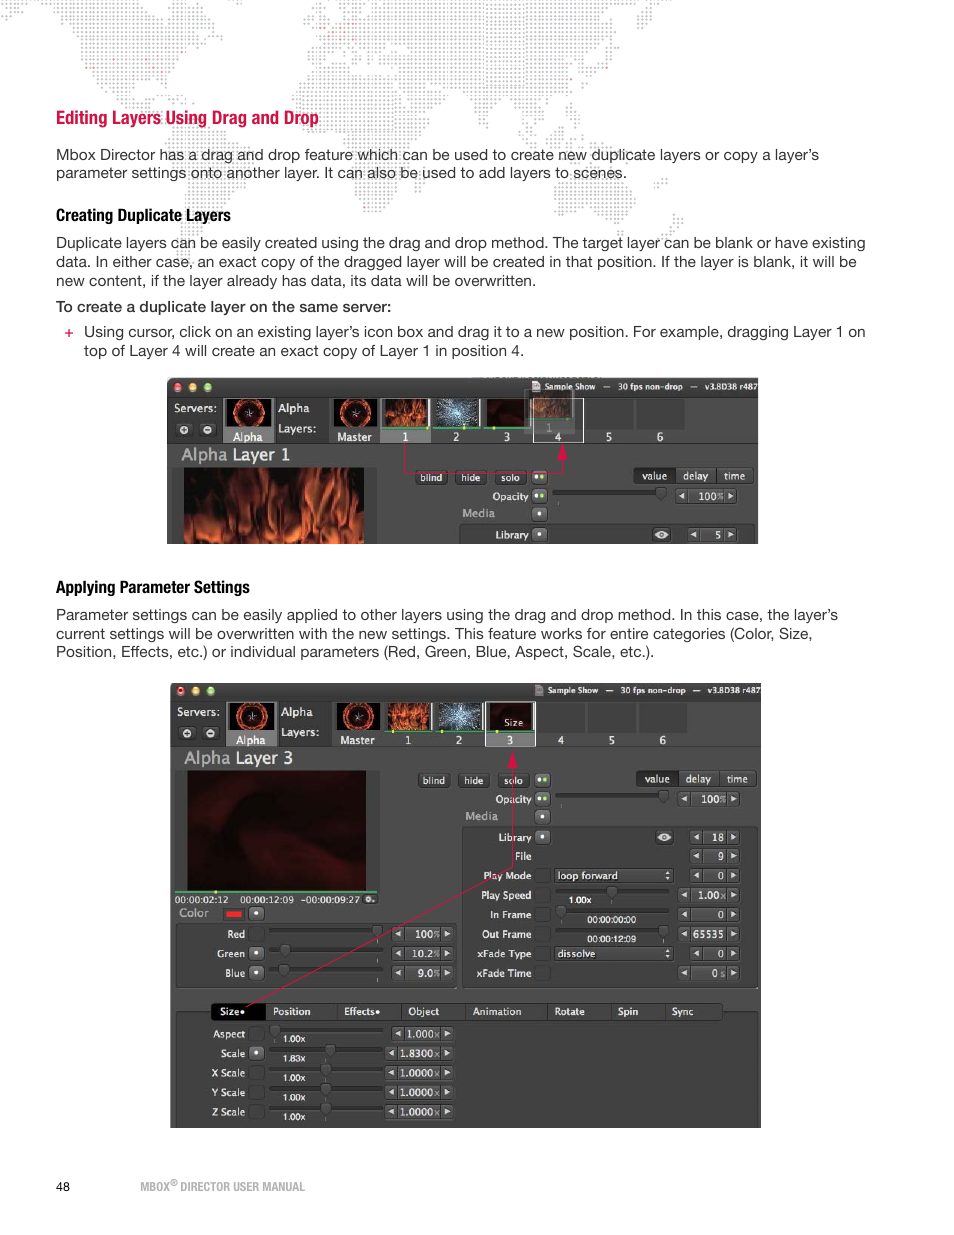Decrement File value 9 left arrow
Image resolution: width=954 pixels, height=1235 pixels.
click(x=696, y=857)
